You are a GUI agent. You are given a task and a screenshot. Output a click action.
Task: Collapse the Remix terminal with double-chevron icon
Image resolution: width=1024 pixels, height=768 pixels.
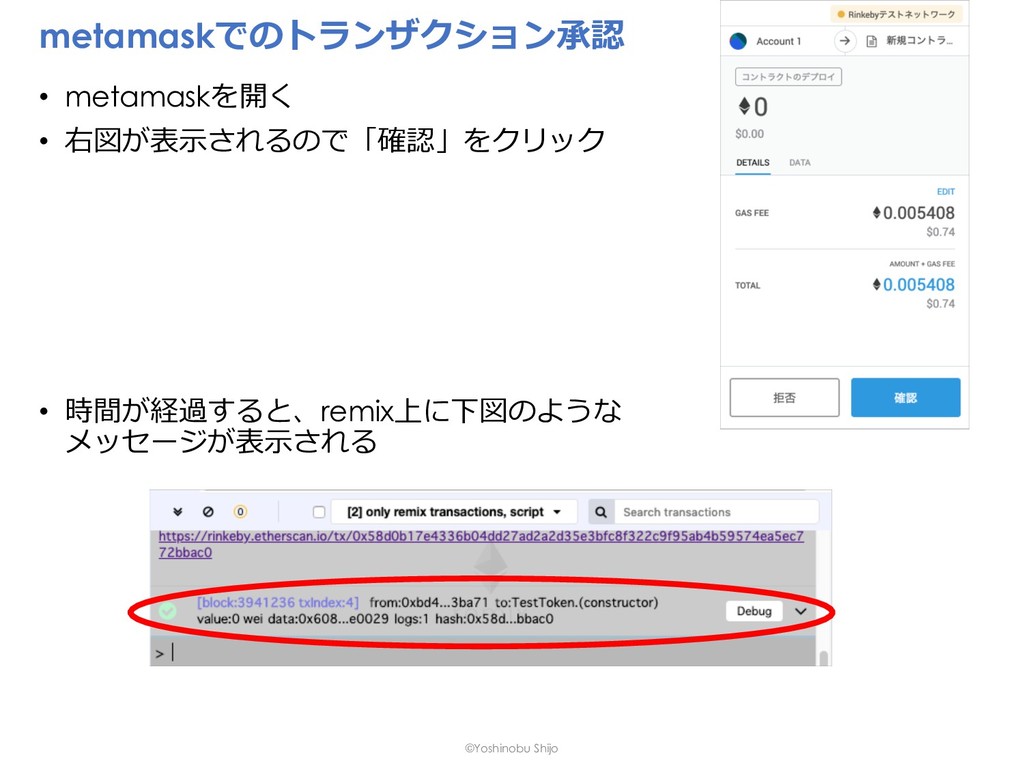[178, 512]
